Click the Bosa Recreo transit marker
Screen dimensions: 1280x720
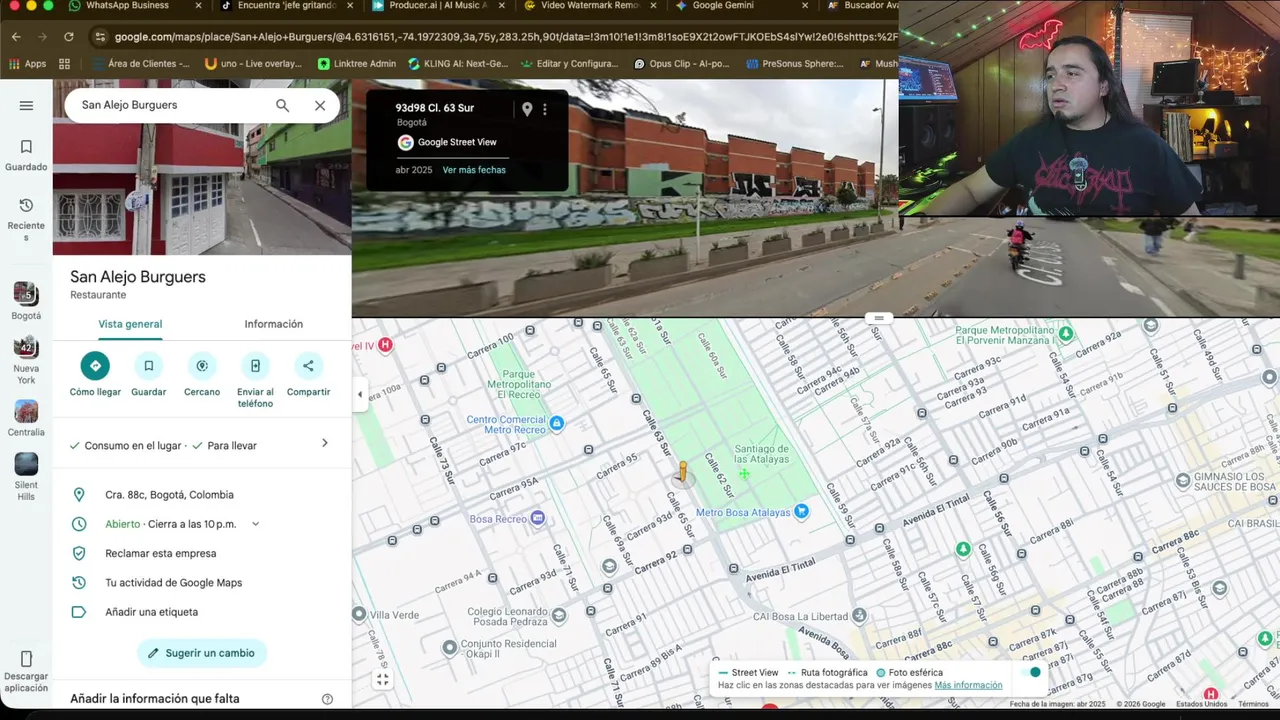point(537,518)
